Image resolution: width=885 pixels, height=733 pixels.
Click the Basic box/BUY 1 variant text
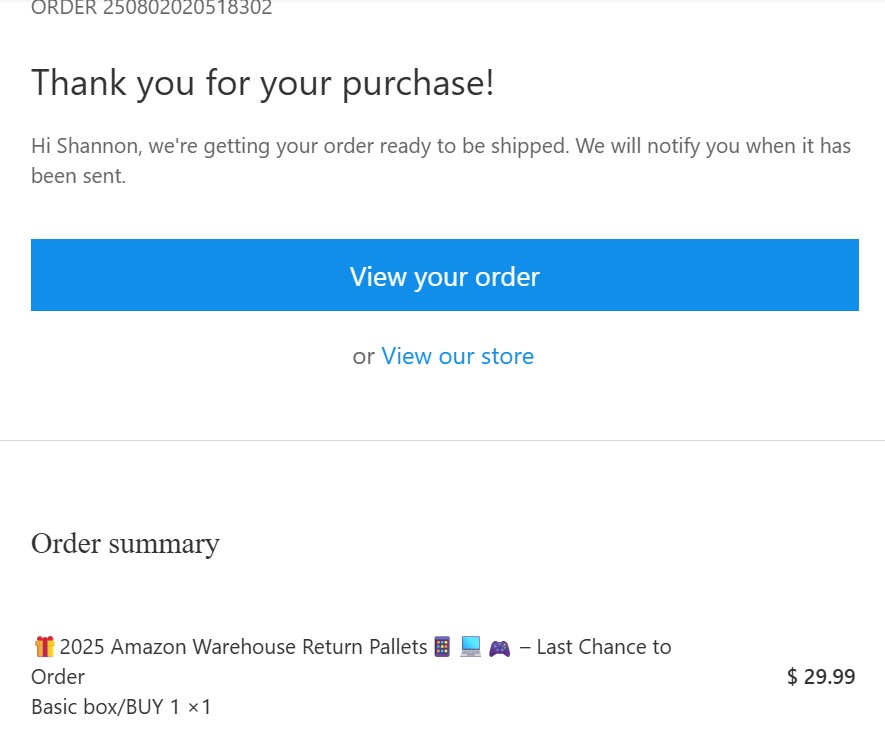click(105, 706)
